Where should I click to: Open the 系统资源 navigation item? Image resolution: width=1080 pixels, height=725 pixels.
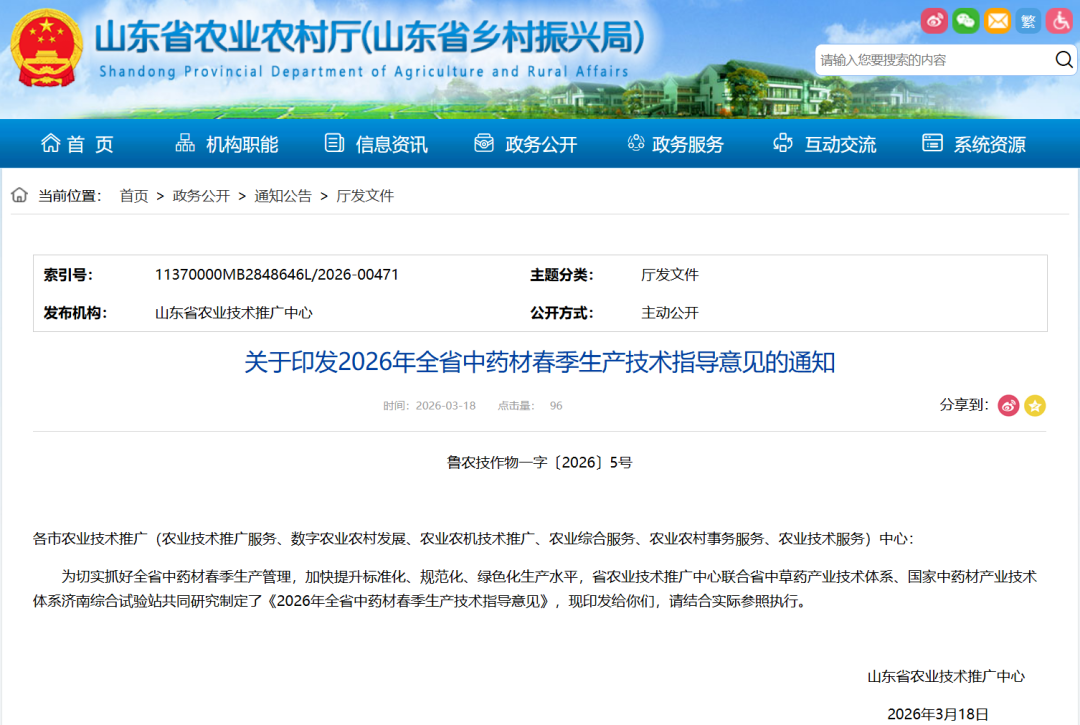point(974,144)
